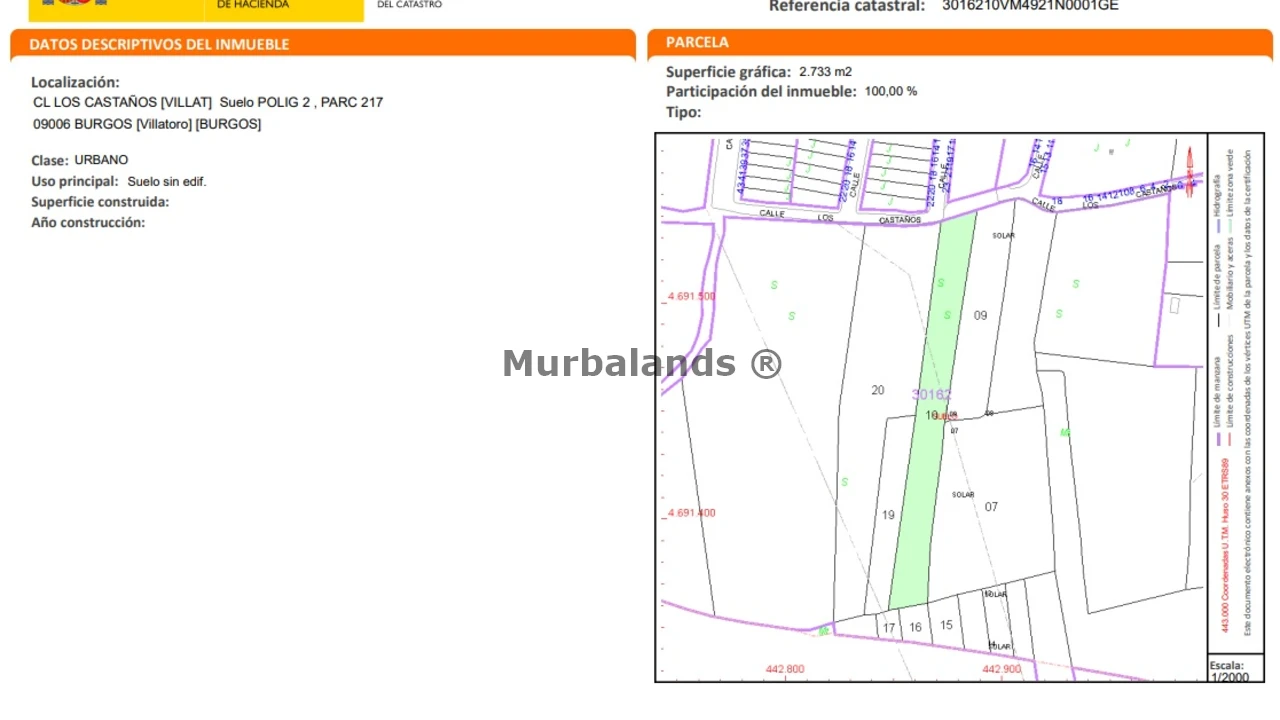Click parcel 19 on the map

click(888, 515)
